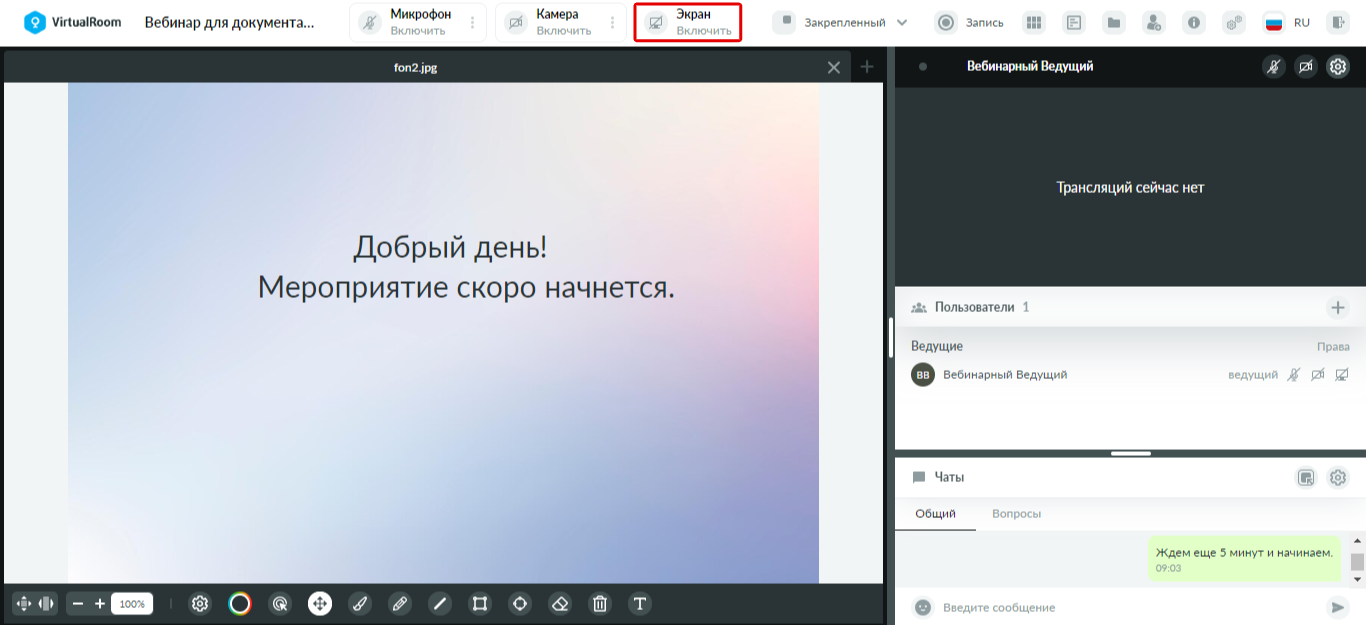Enable screen sharing via Экран

click(688, 22)
